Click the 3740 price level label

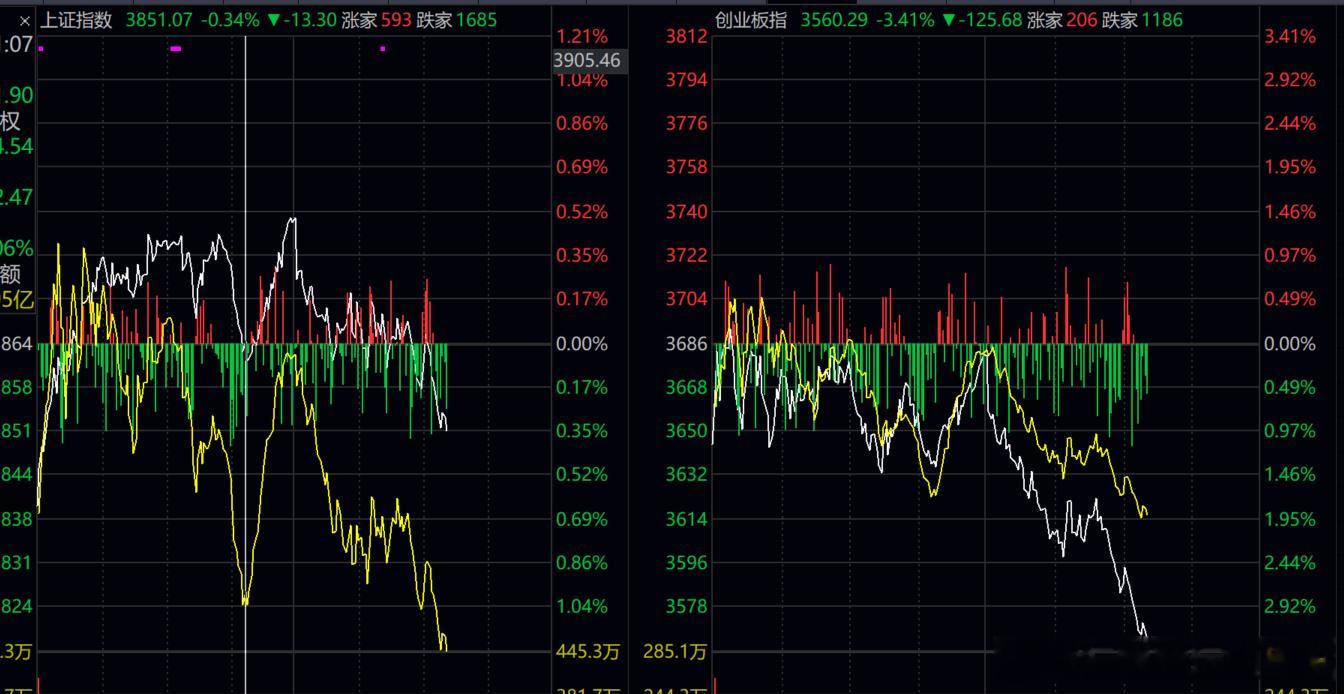coord(687,211)
